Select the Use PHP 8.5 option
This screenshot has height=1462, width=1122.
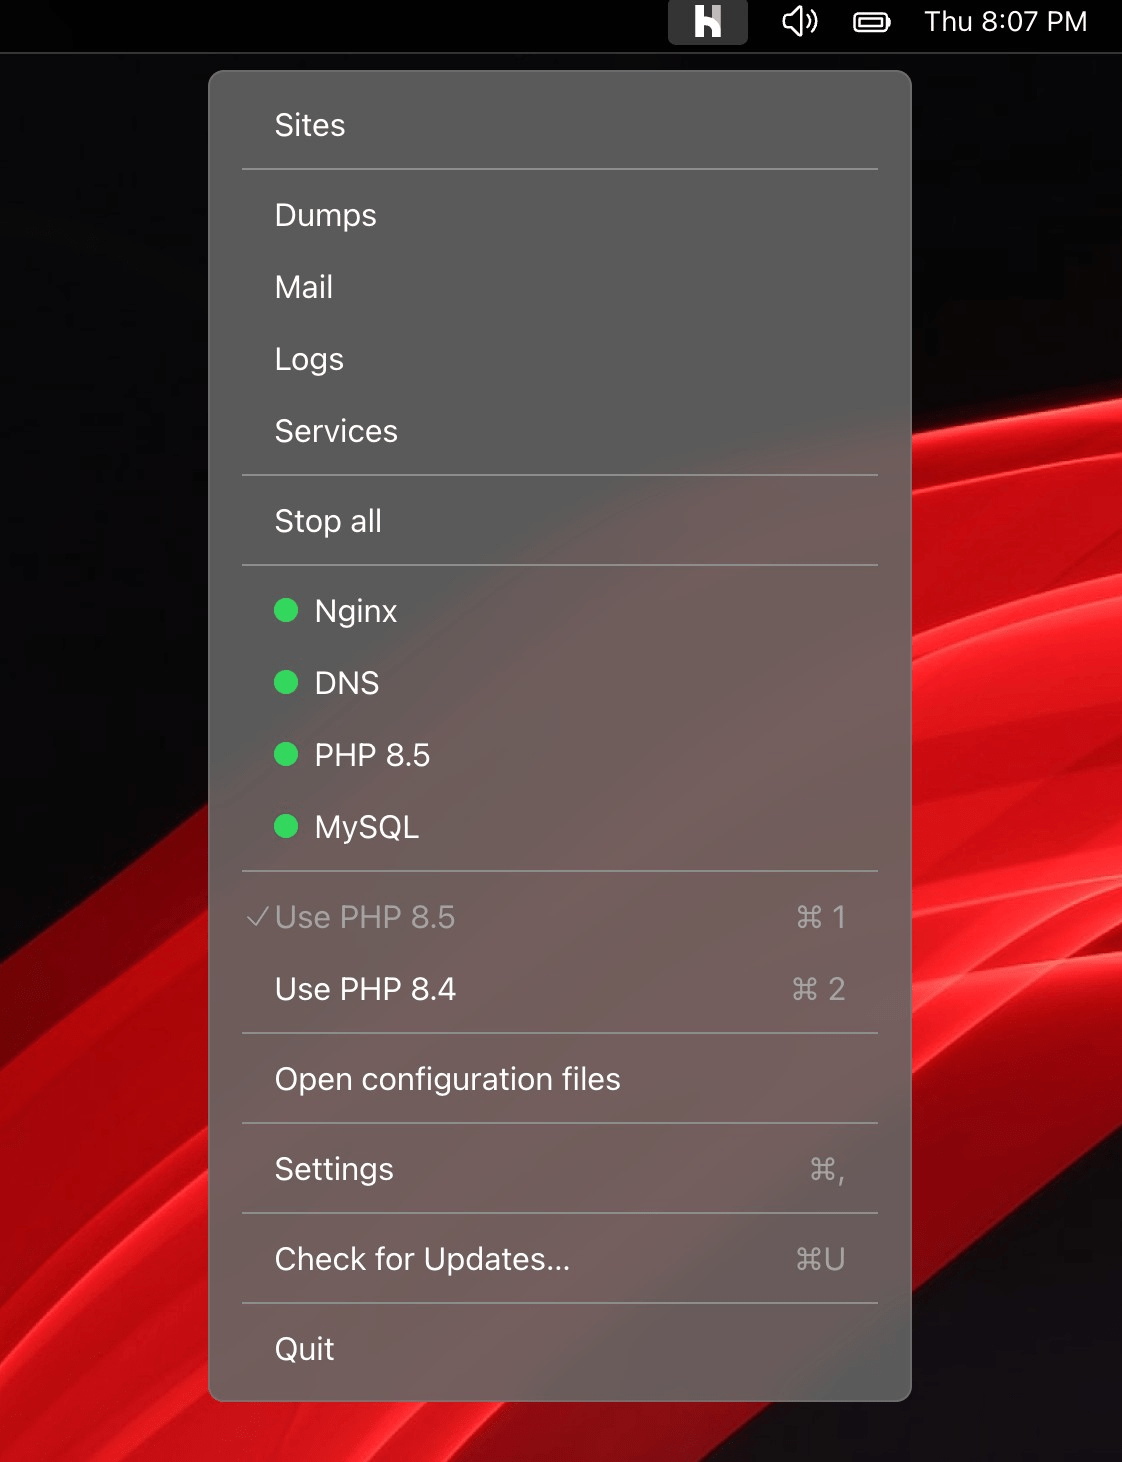tap(365, 916)
